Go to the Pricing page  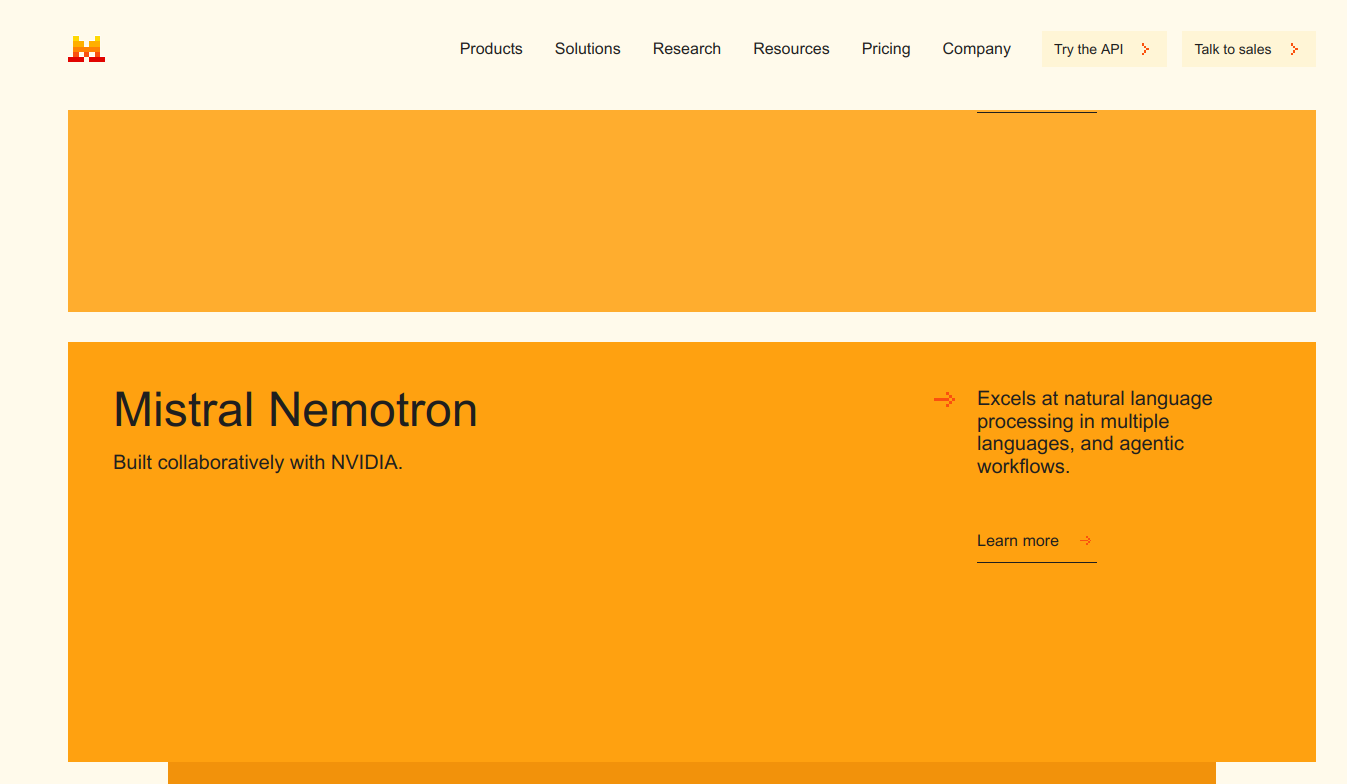[x=886, y=49]
